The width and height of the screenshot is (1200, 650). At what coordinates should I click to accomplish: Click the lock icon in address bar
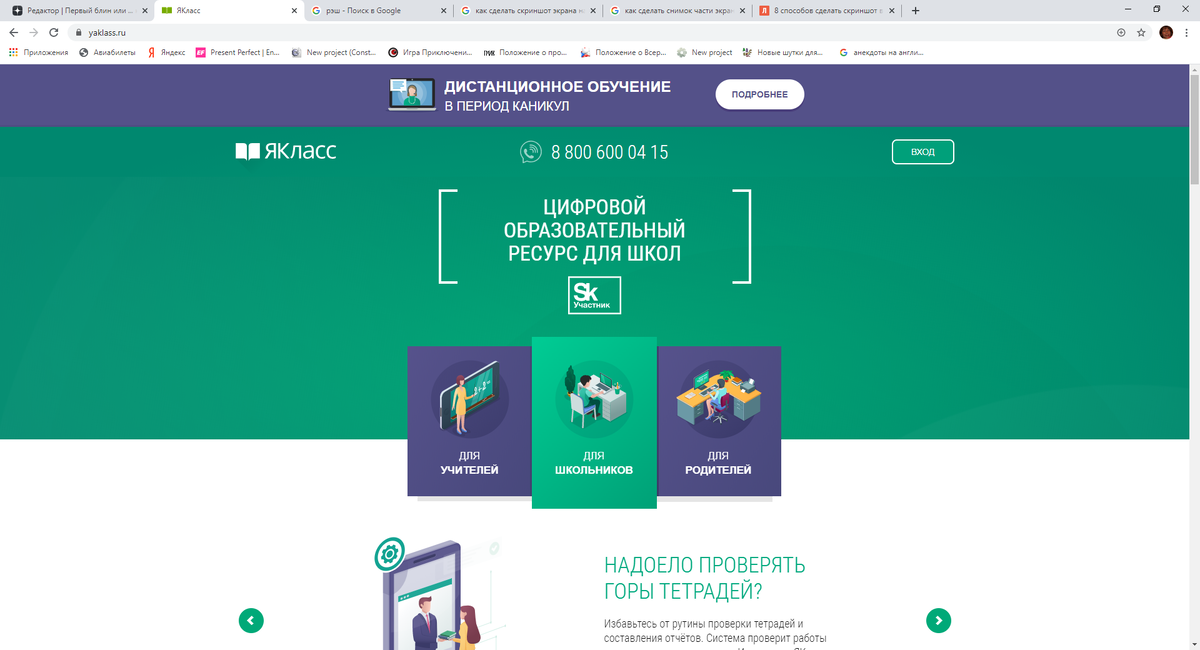77,32
